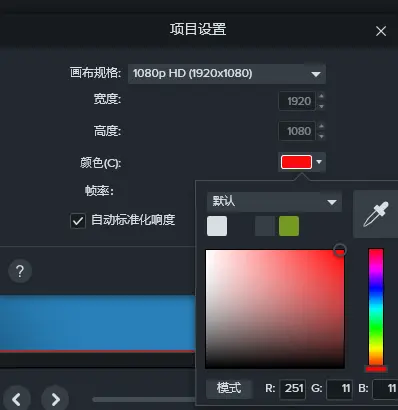Click the G value input field
Image resolution: width=398 pixels, height=410 pixels.
[x=340, y=389]
